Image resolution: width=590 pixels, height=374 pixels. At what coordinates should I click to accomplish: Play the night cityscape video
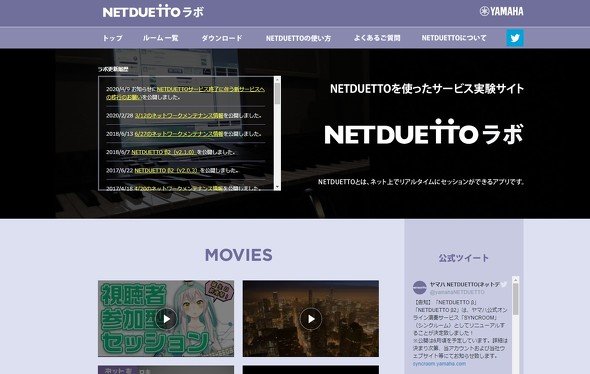click(311, 319)
